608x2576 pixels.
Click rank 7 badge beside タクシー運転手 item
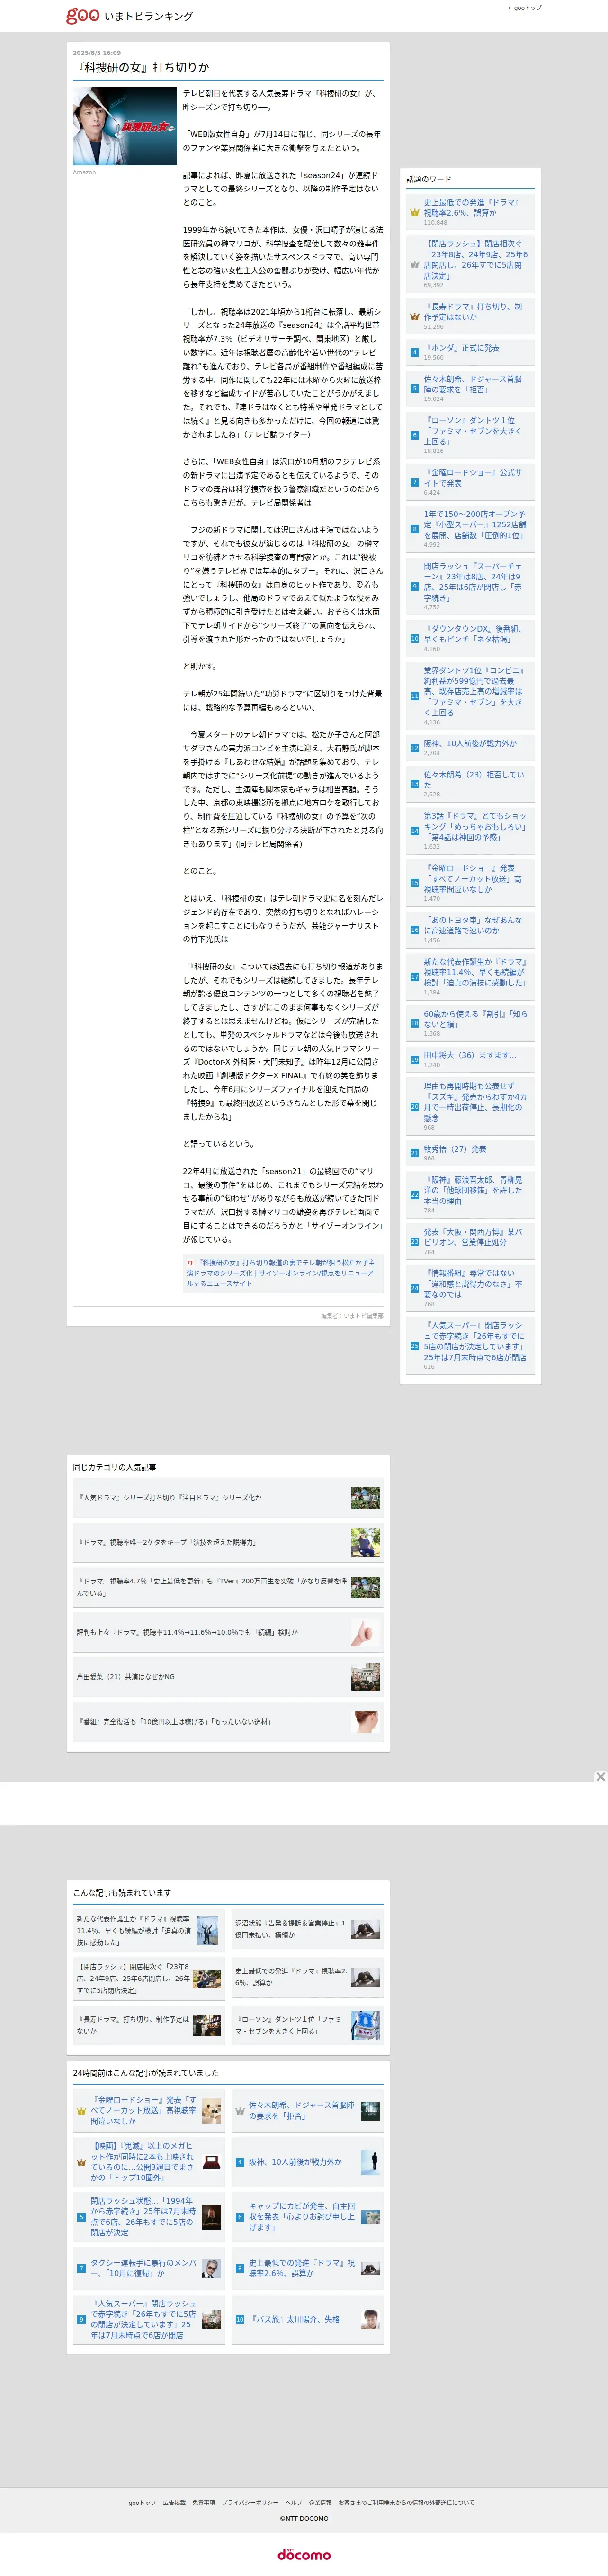pyautogui.click(x=82, y=2268)
